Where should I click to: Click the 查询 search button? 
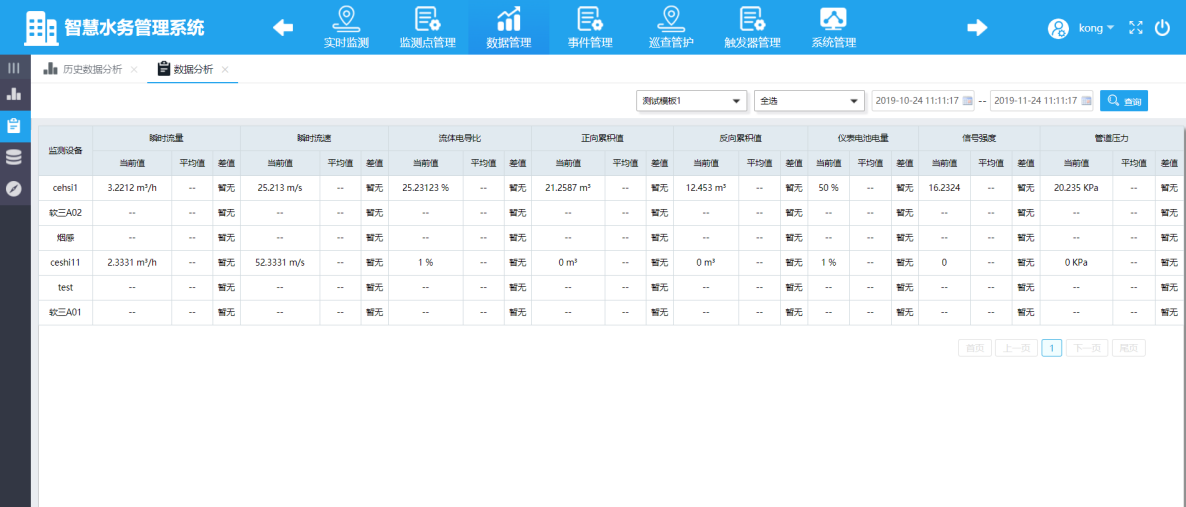pyautogui.click(x=1123, y=101)
